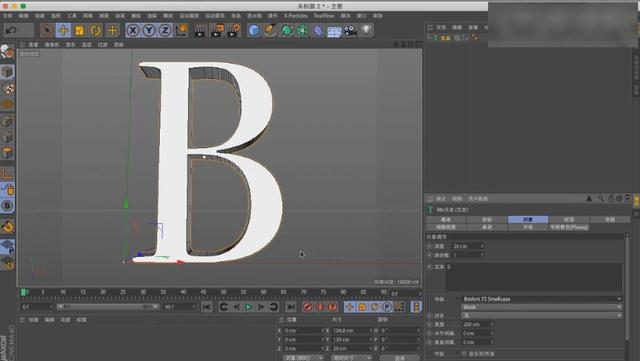Render to Picture Viewer
The image size is (640, 361).
click(x=217, y=30)
